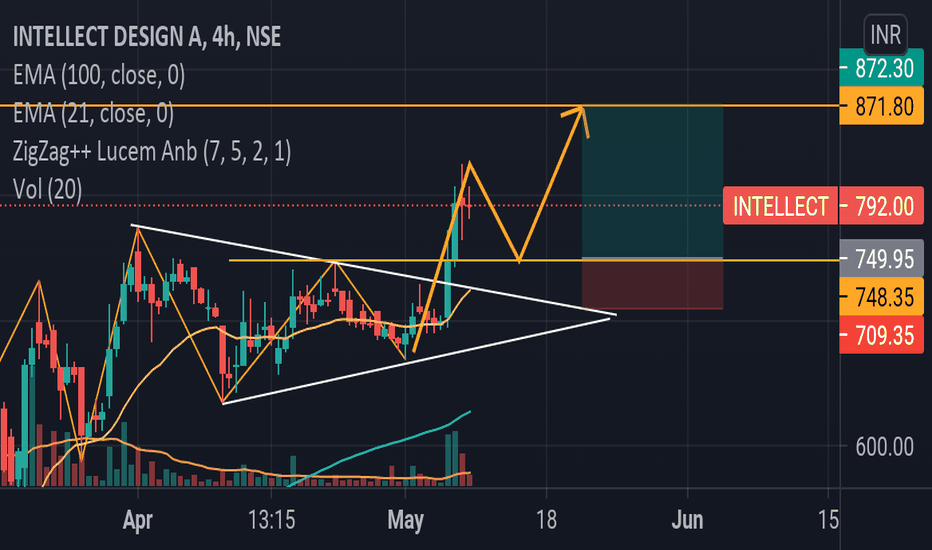Click the 18 date on the time axis

tap(546, 520)
